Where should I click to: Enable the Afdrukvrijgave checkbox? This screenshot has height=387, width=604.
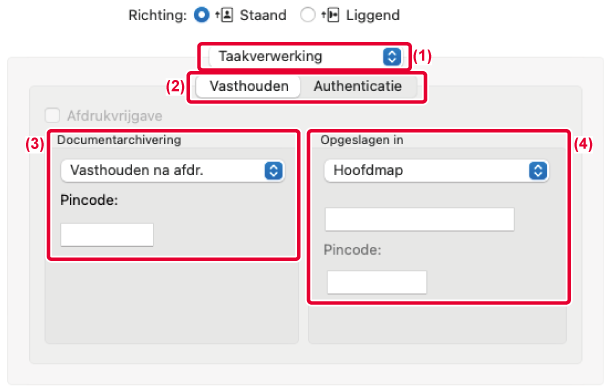[x=52, y=115]
